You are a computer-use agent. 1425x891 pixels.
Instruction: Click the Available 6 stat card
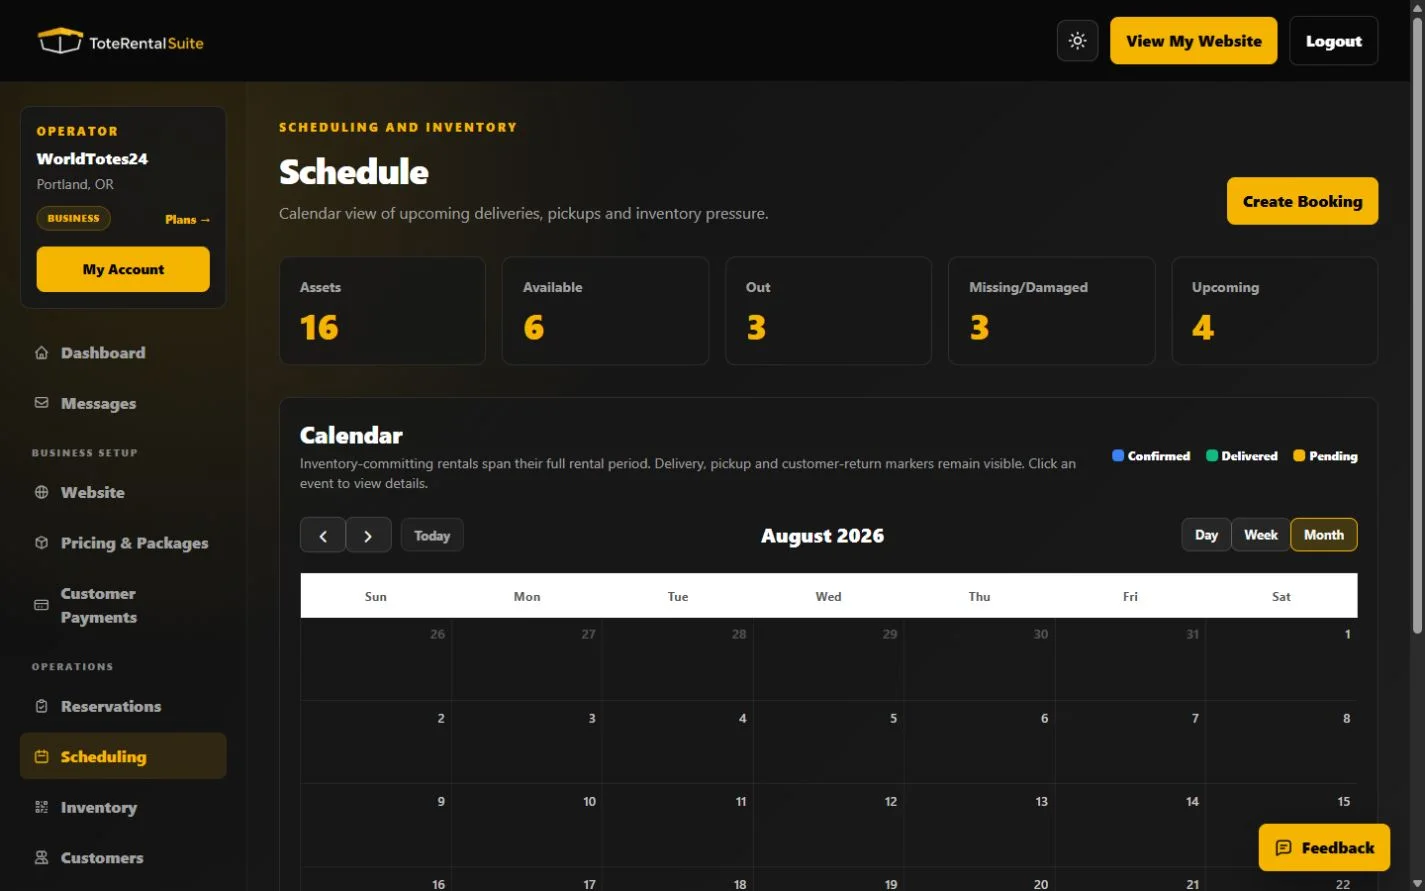pyautogui.click(x=605, y=311)
